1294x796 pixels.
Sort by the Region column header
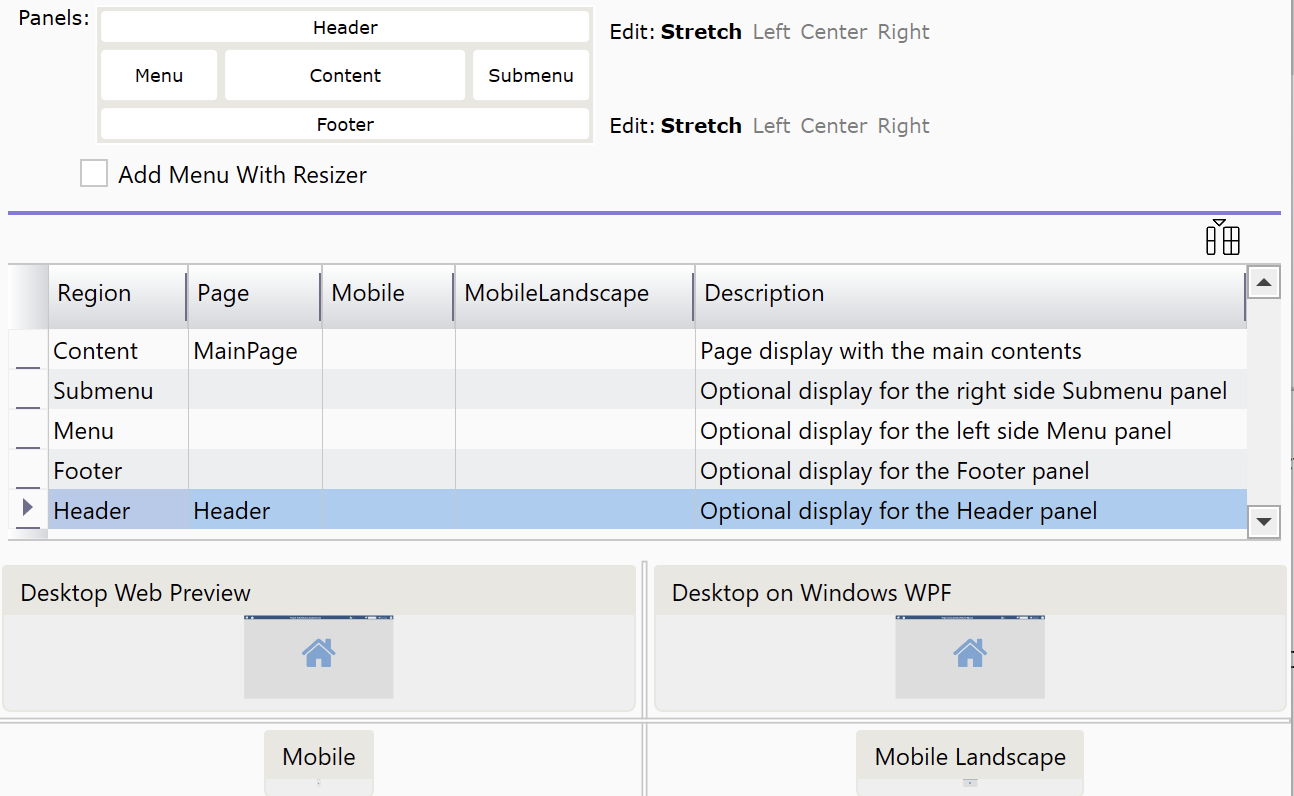pyautogui.click(x=95, y=294)
